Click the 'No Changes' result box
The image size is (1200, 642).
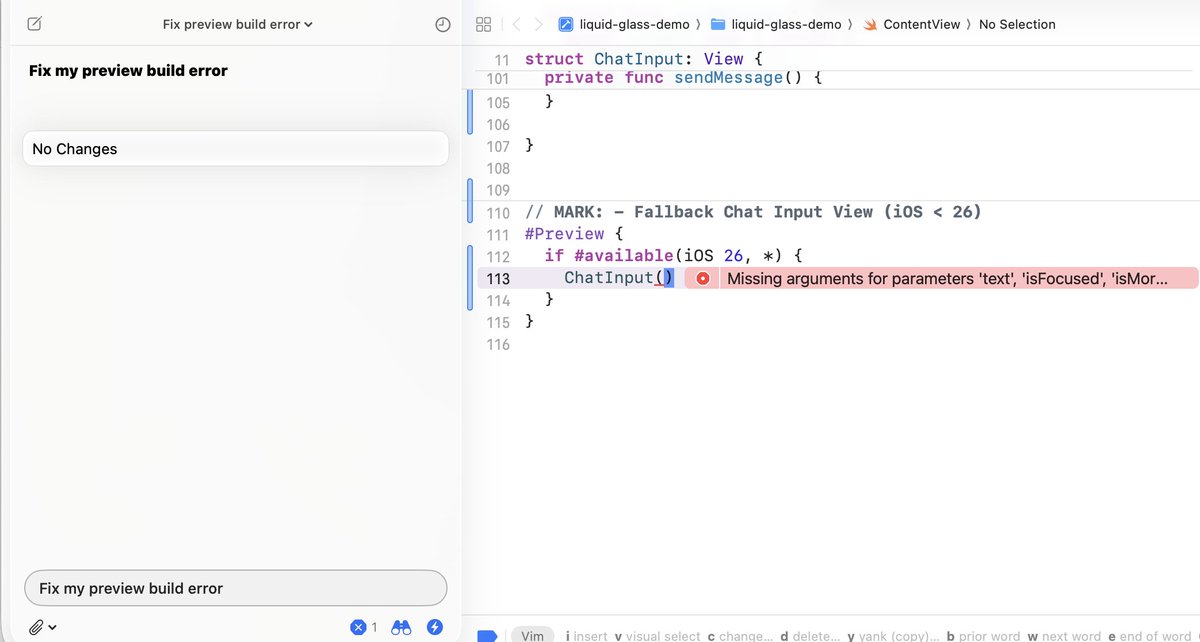click(235, 149)
